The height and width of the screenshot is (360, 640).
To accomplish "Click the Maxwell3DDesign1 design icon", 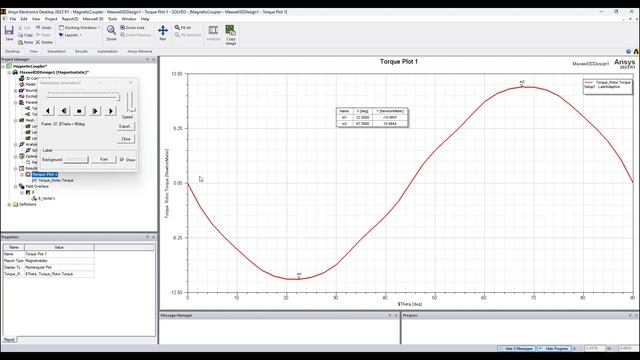I will click(x=16, y=72).
